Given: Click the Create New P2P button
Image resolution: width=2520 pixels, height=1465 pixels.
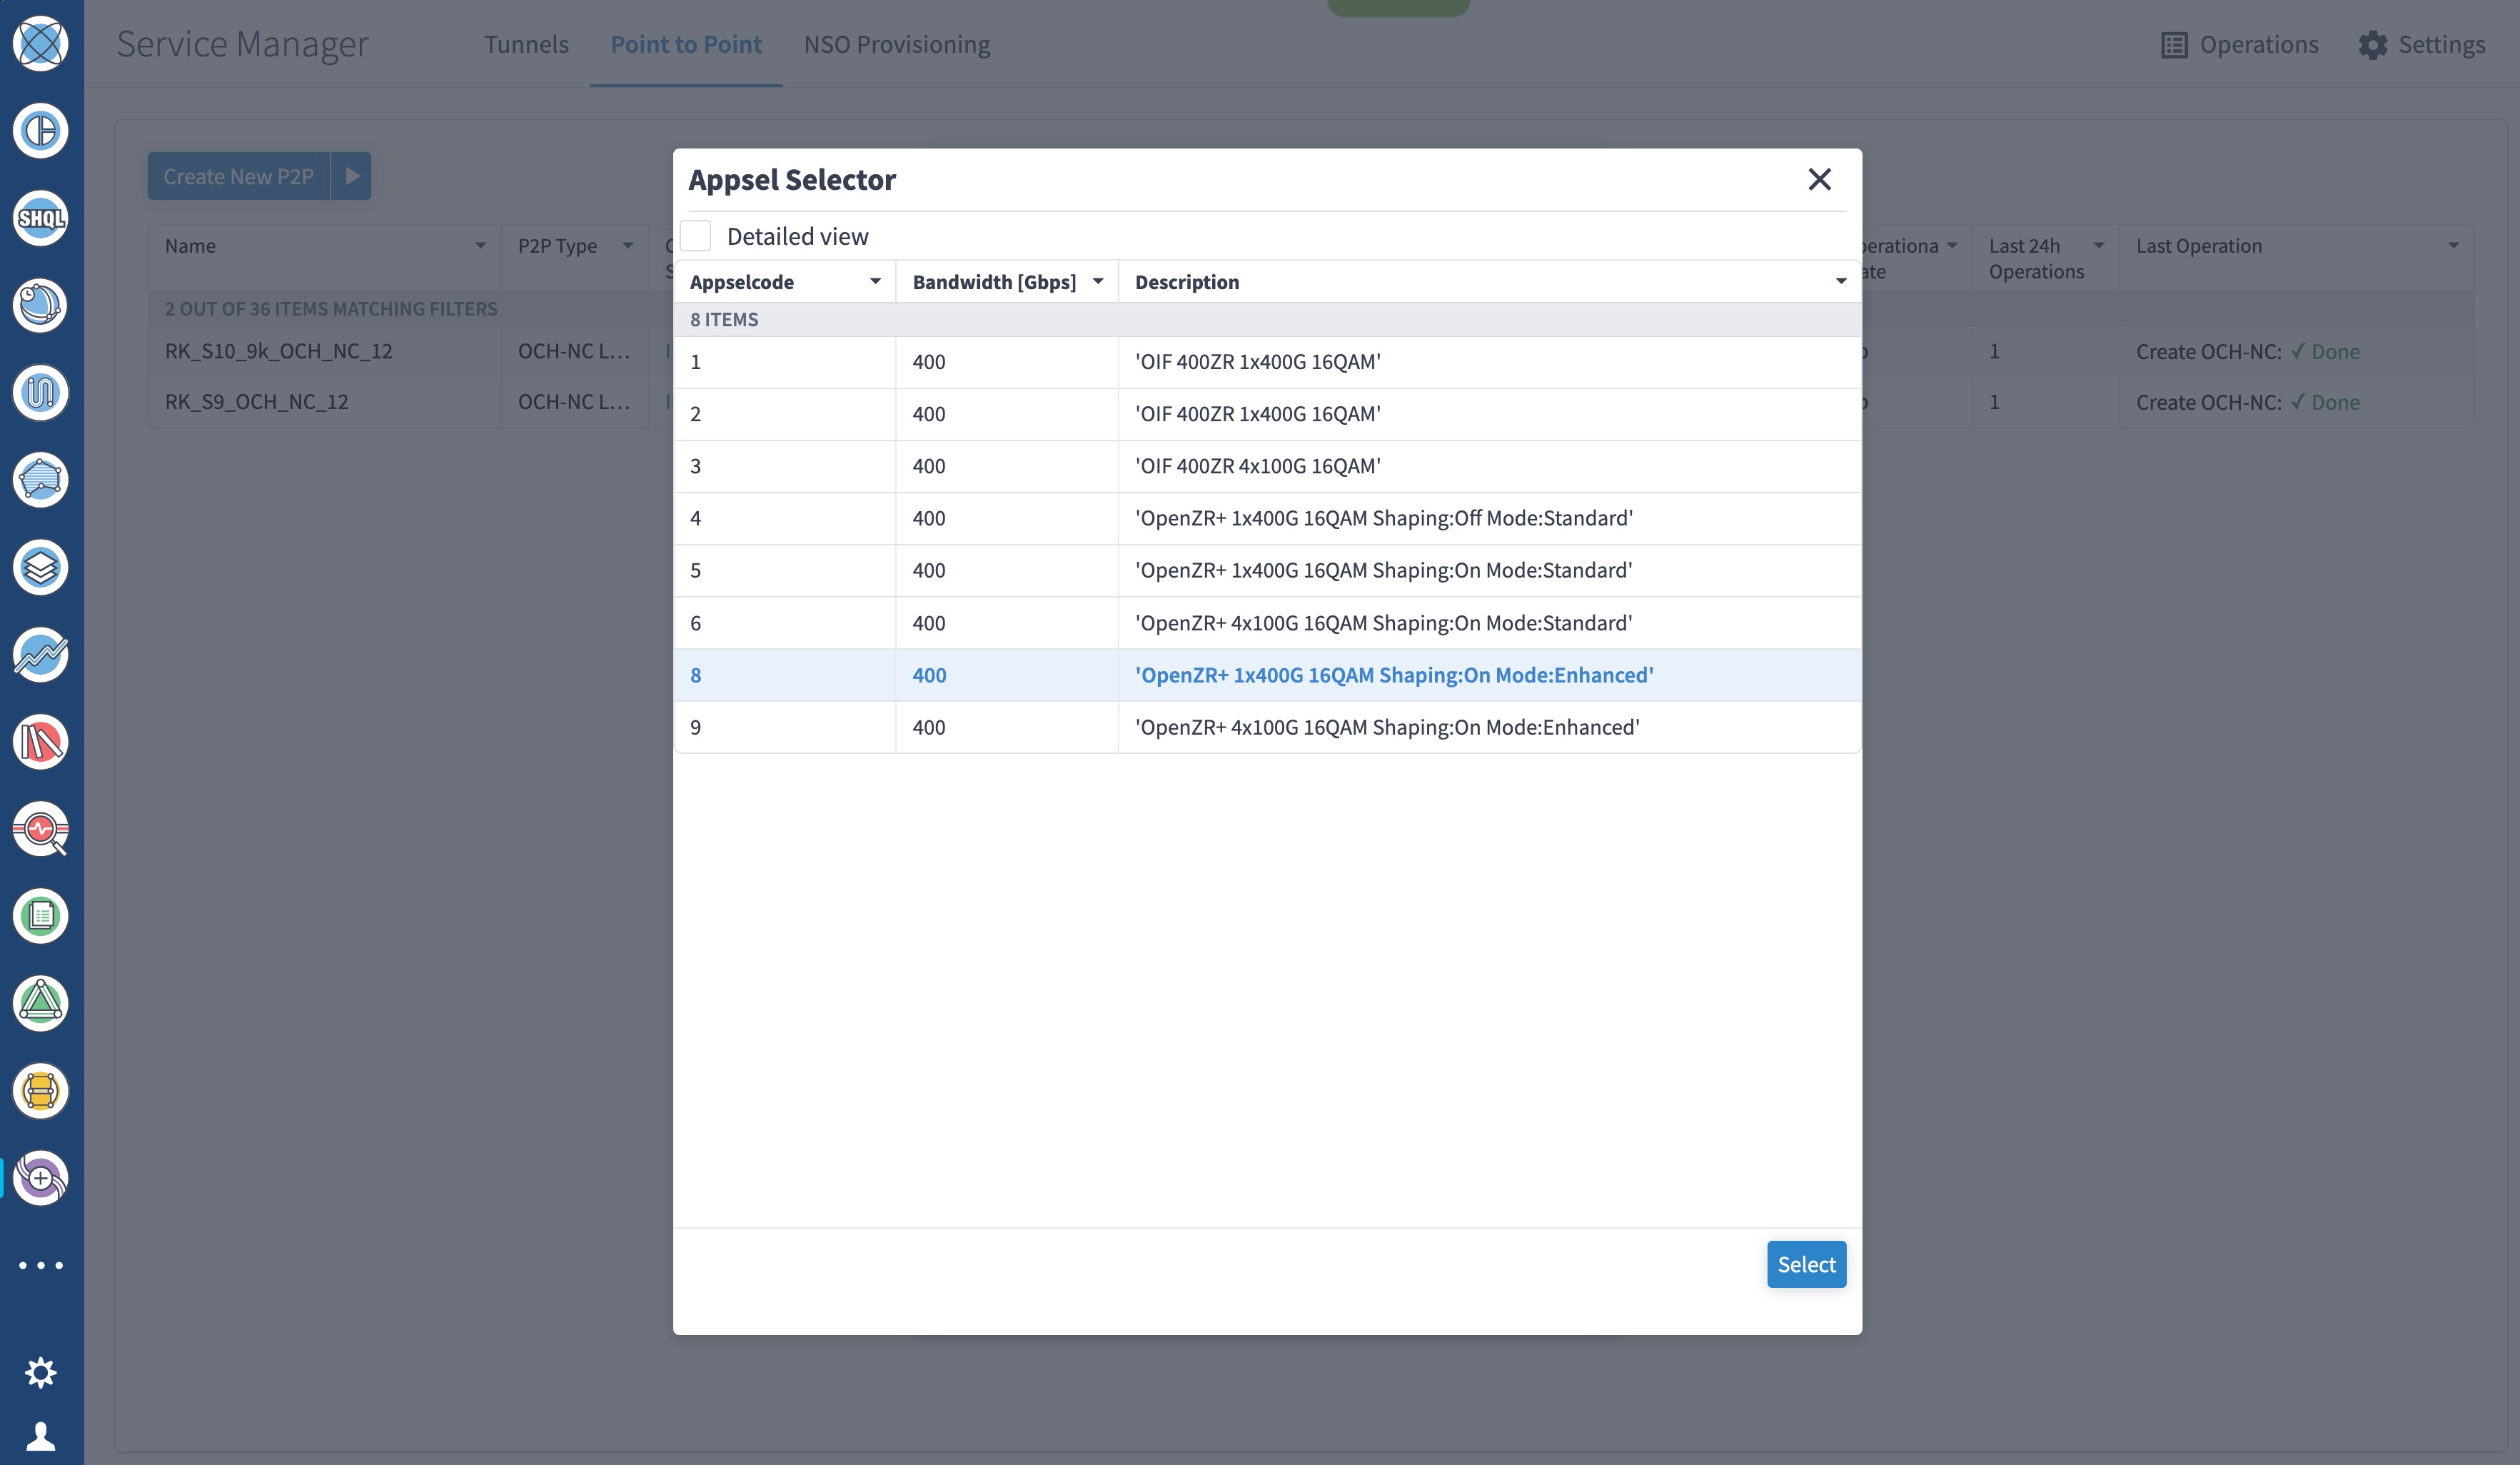Looking at the screenshot, I should pyautogui.click(x=238, y=175).
